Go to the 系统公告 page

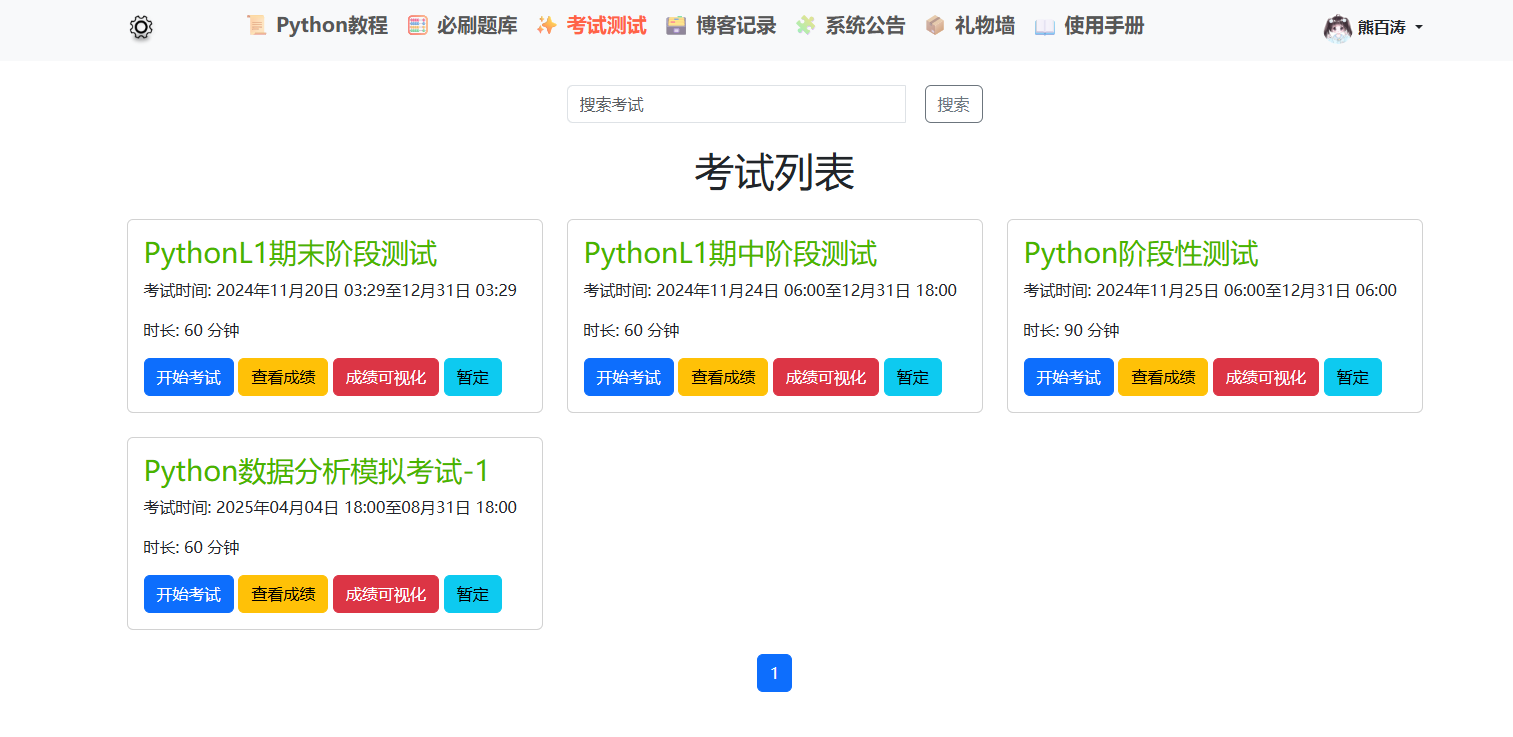click(x=864, y=26)
